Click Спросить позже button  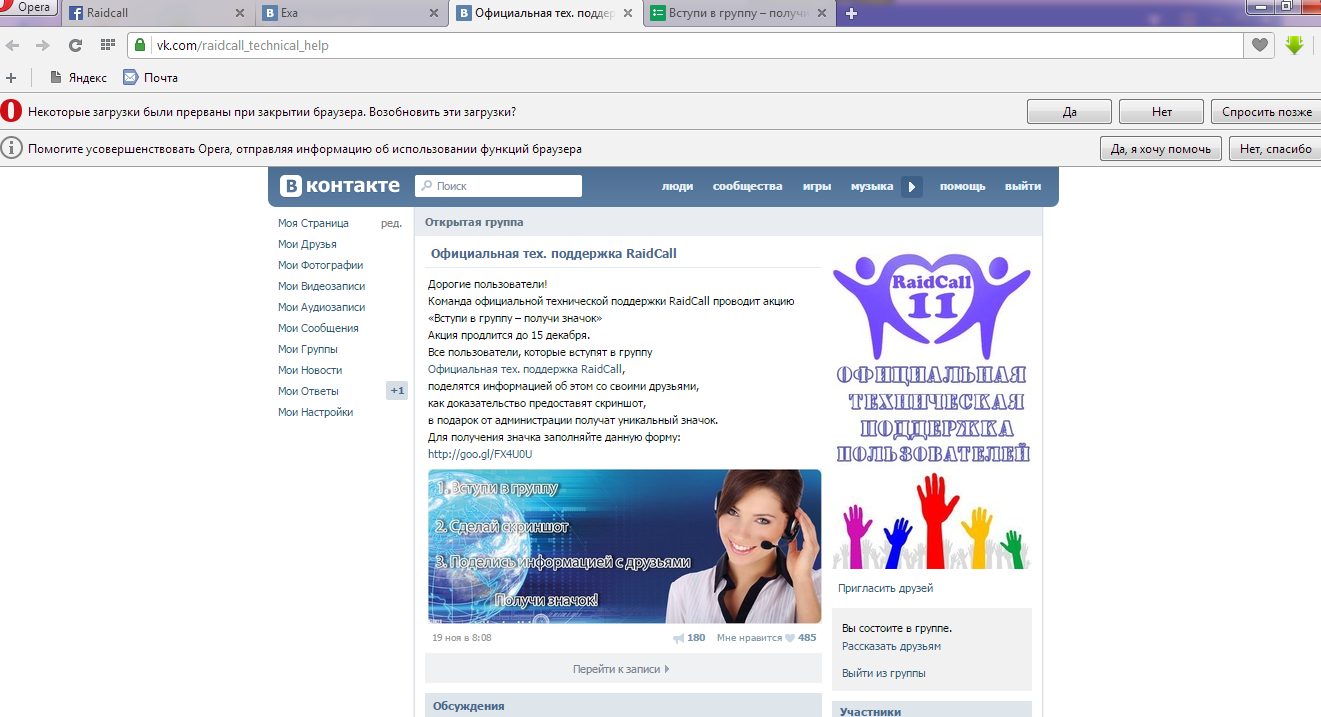click(1266, 112)
